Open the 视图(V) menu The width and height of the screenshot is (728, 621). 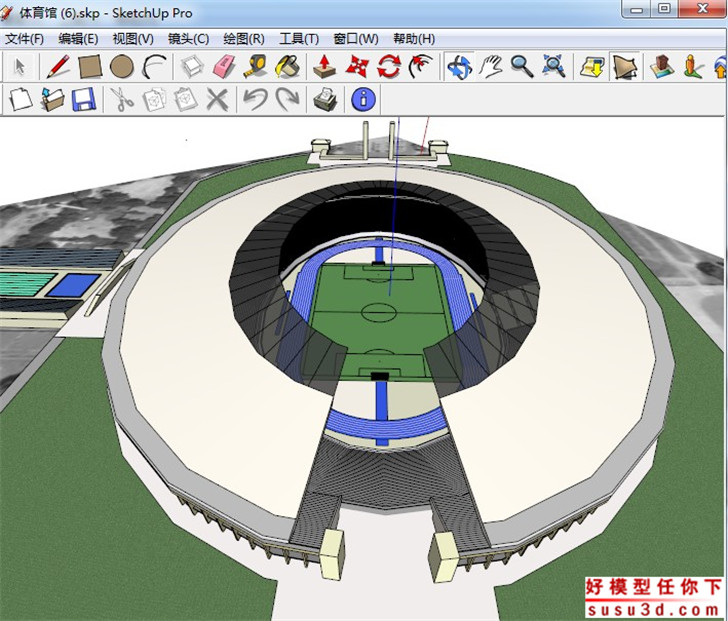[133, 39]
